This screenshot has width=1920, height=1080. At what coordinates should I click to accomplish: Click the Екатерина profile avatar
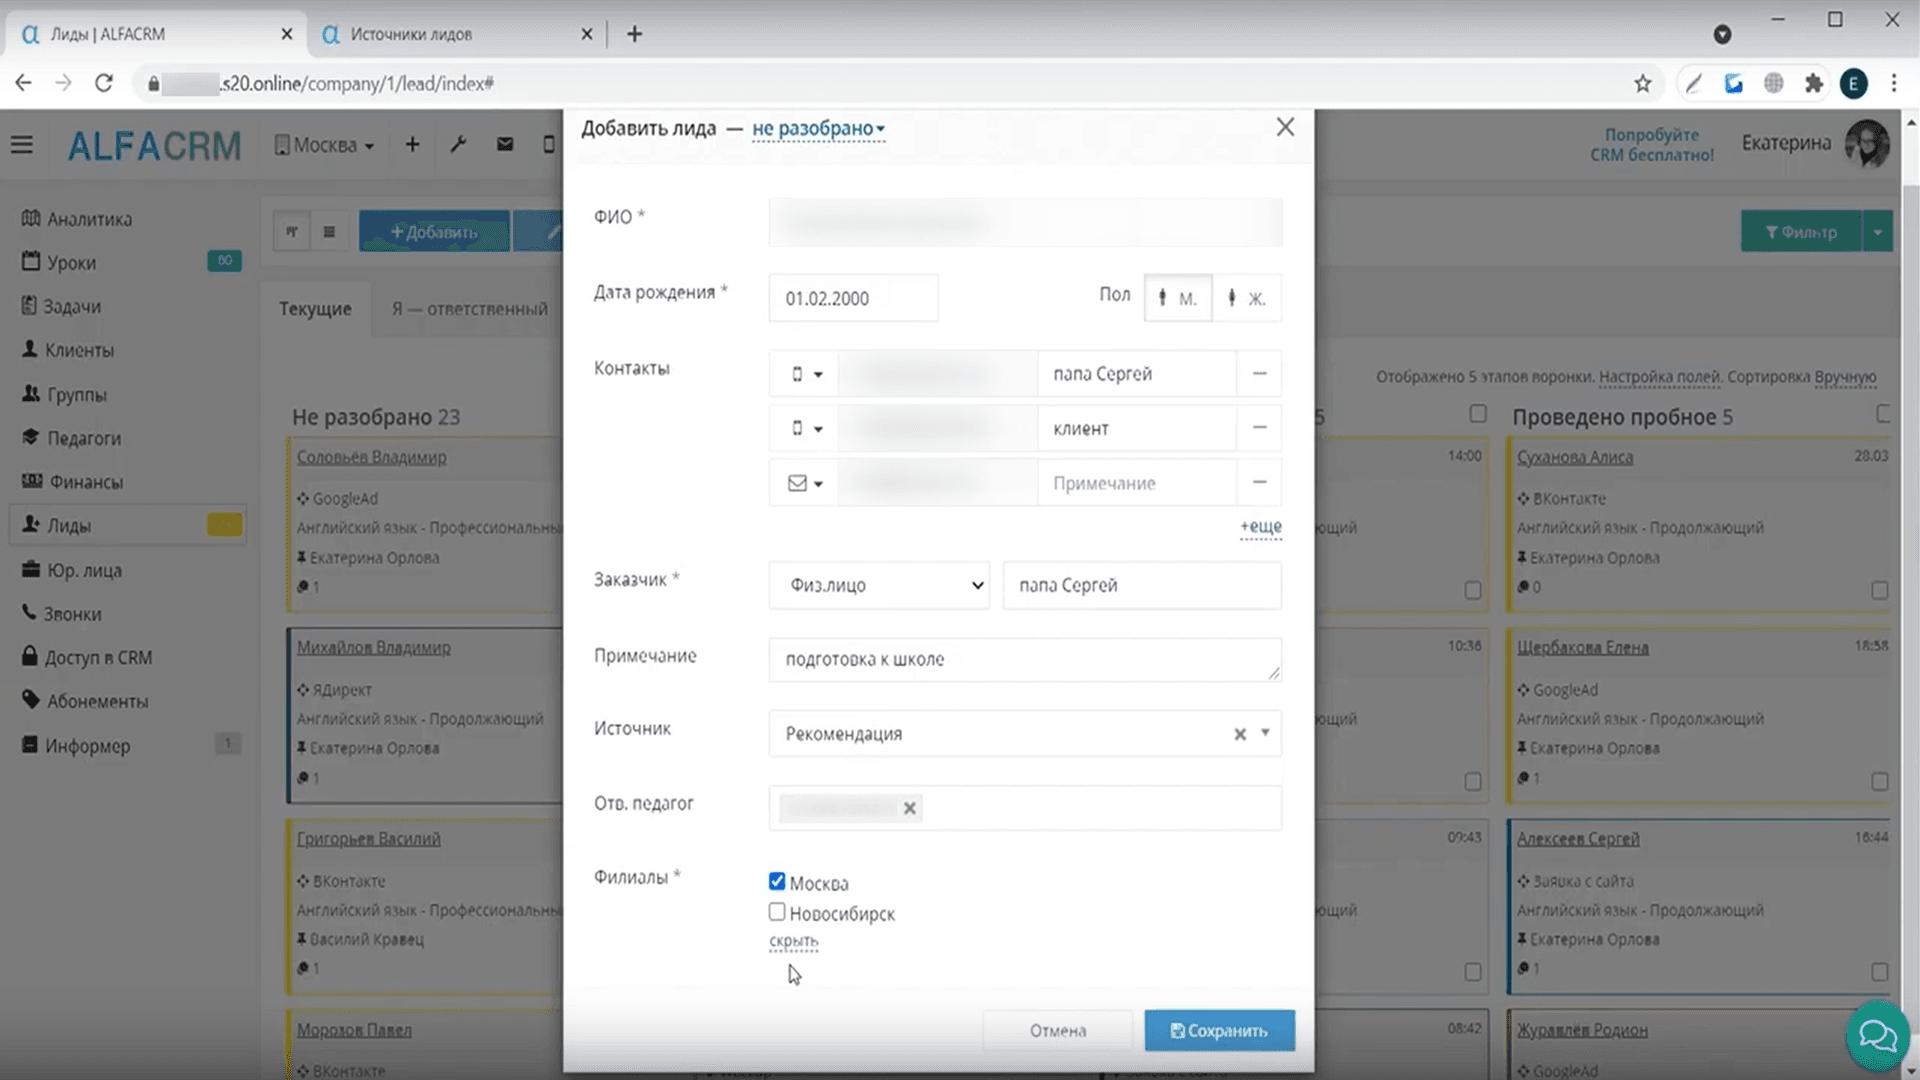[1866, 143]
